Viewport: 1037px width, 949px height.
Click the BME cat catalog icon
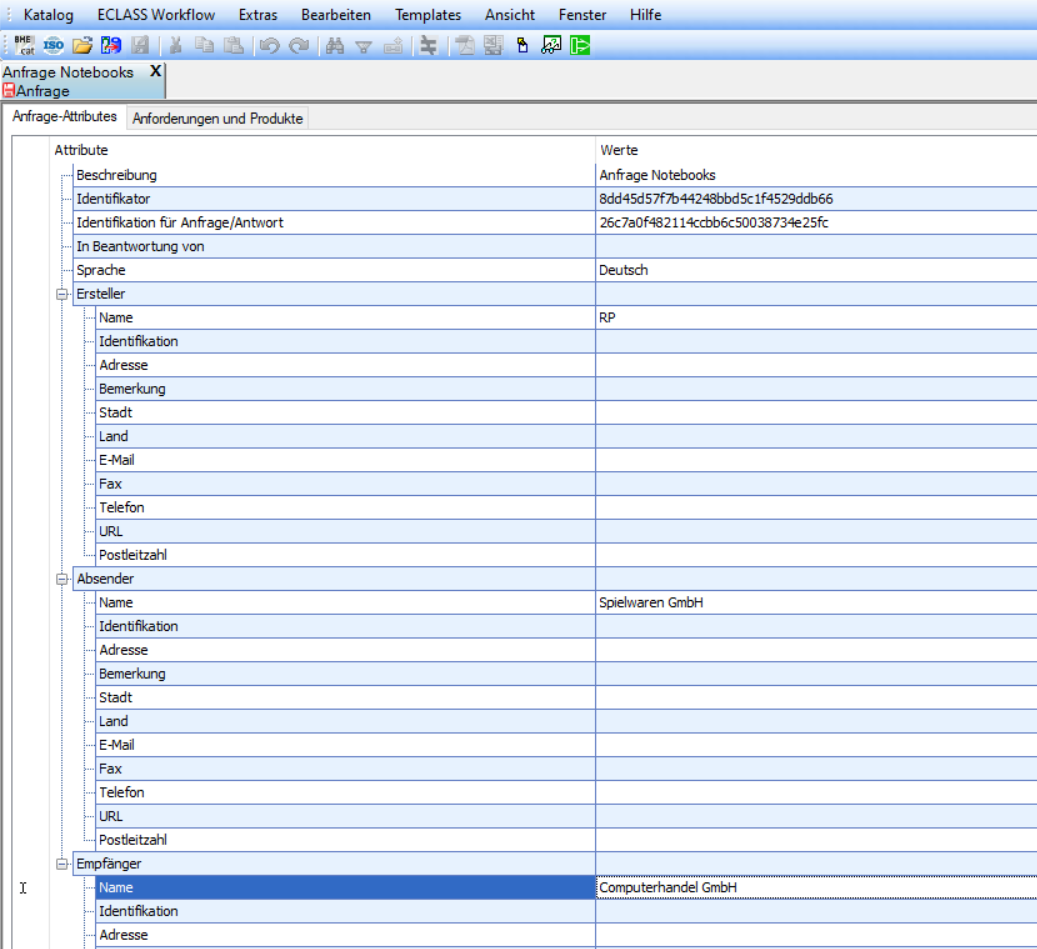[x=25, y=45]
